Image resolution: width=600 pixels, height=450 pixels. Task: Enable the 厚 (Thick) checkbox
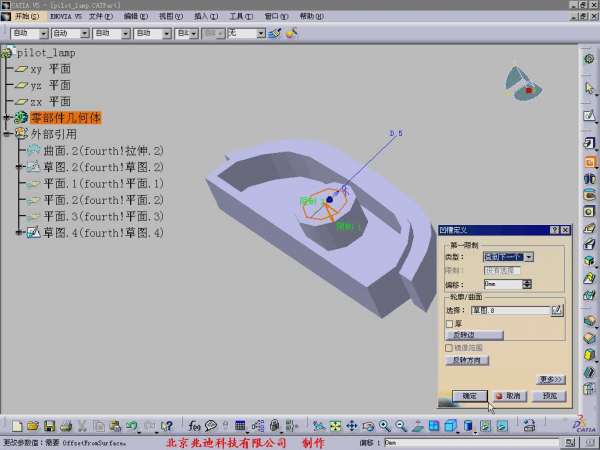coord(449,323)
